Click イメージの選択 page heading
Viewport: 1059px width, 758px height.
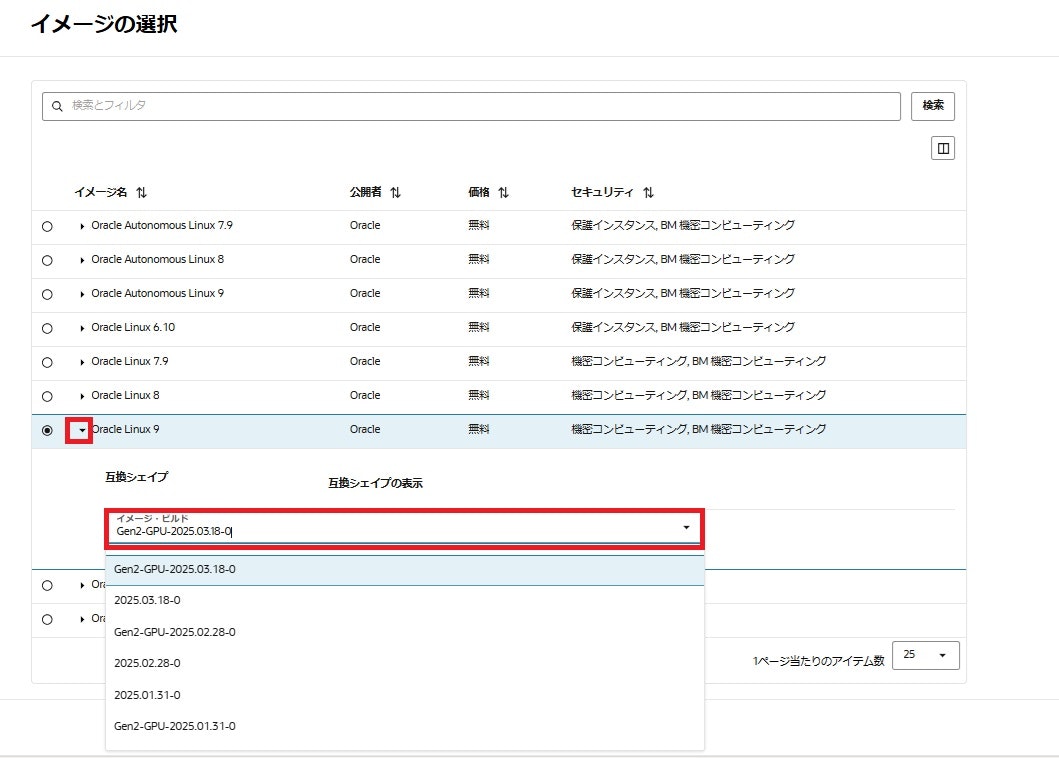tap(104, 24)
